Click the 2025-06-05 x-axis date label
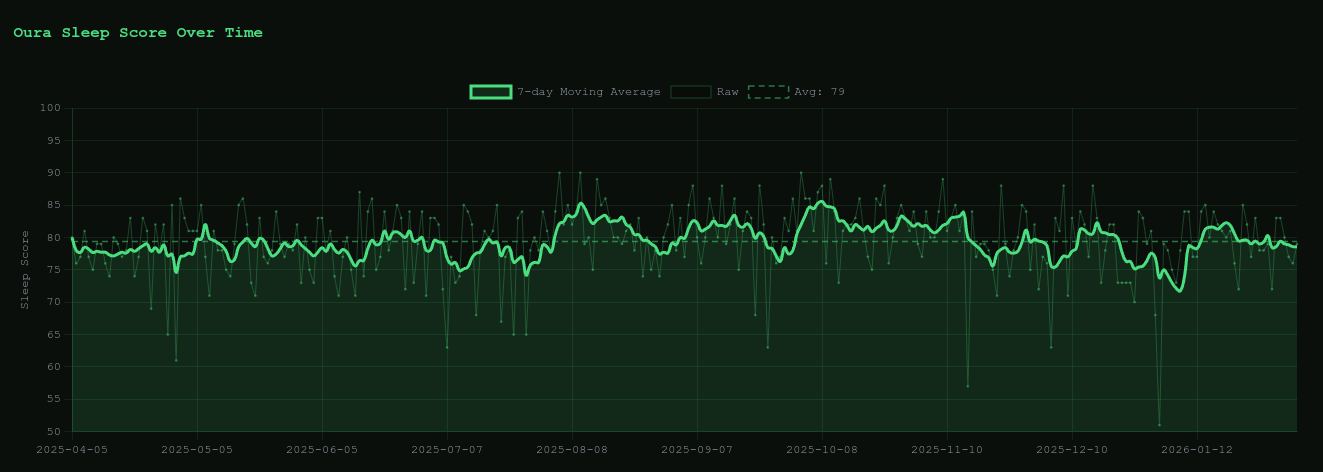Image resolution: width=1323 pixels, height=472 pixels. tap(322, 450)
